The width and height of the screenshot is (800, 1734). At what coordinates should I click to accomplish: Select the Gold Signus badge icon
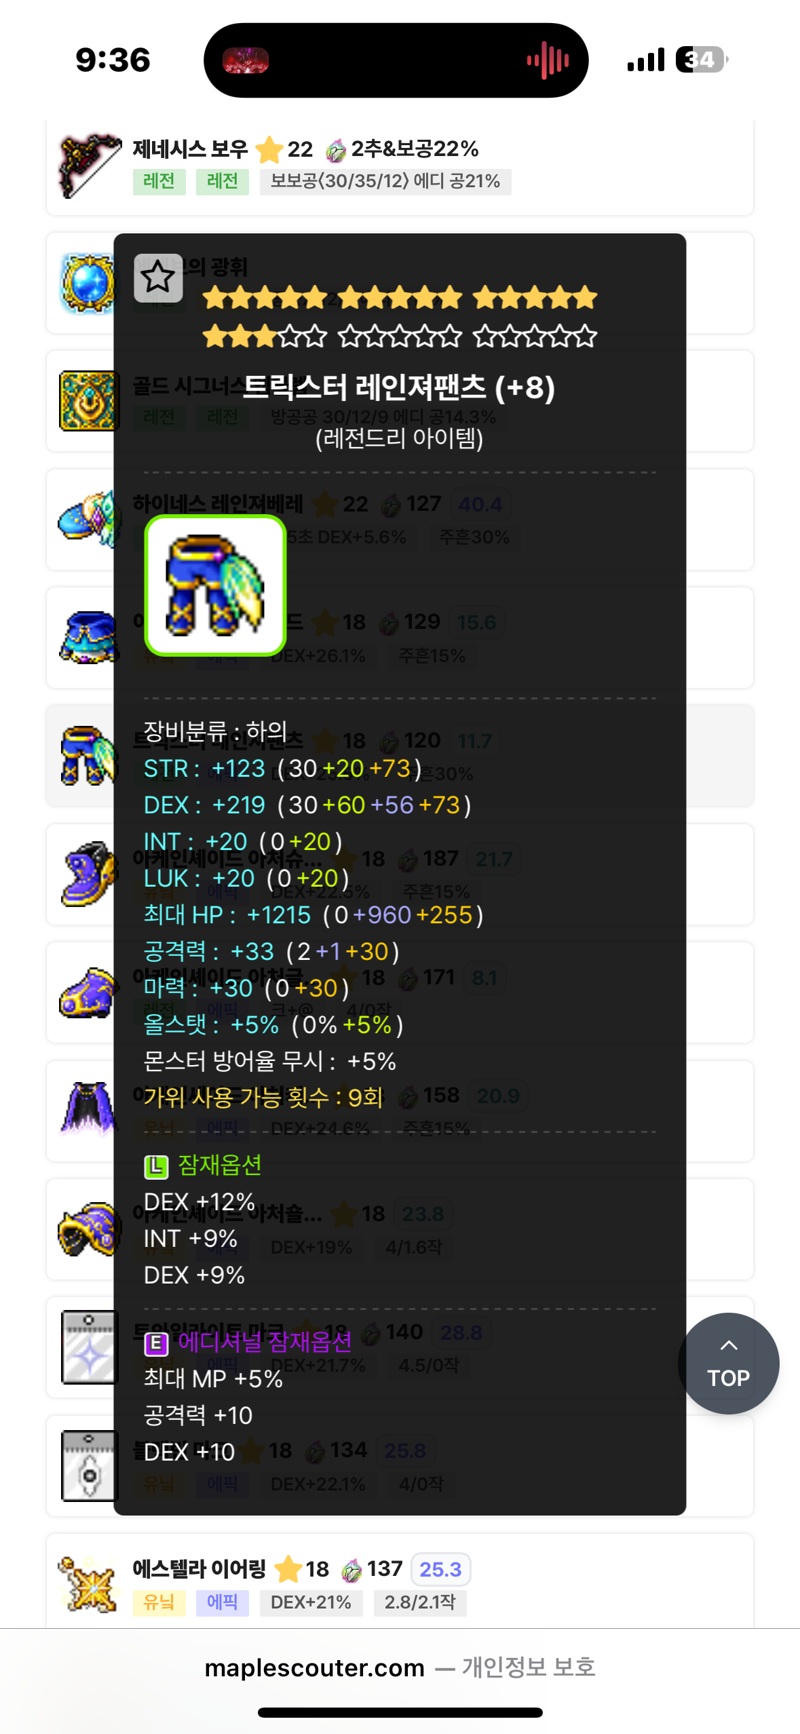[88, 401]
